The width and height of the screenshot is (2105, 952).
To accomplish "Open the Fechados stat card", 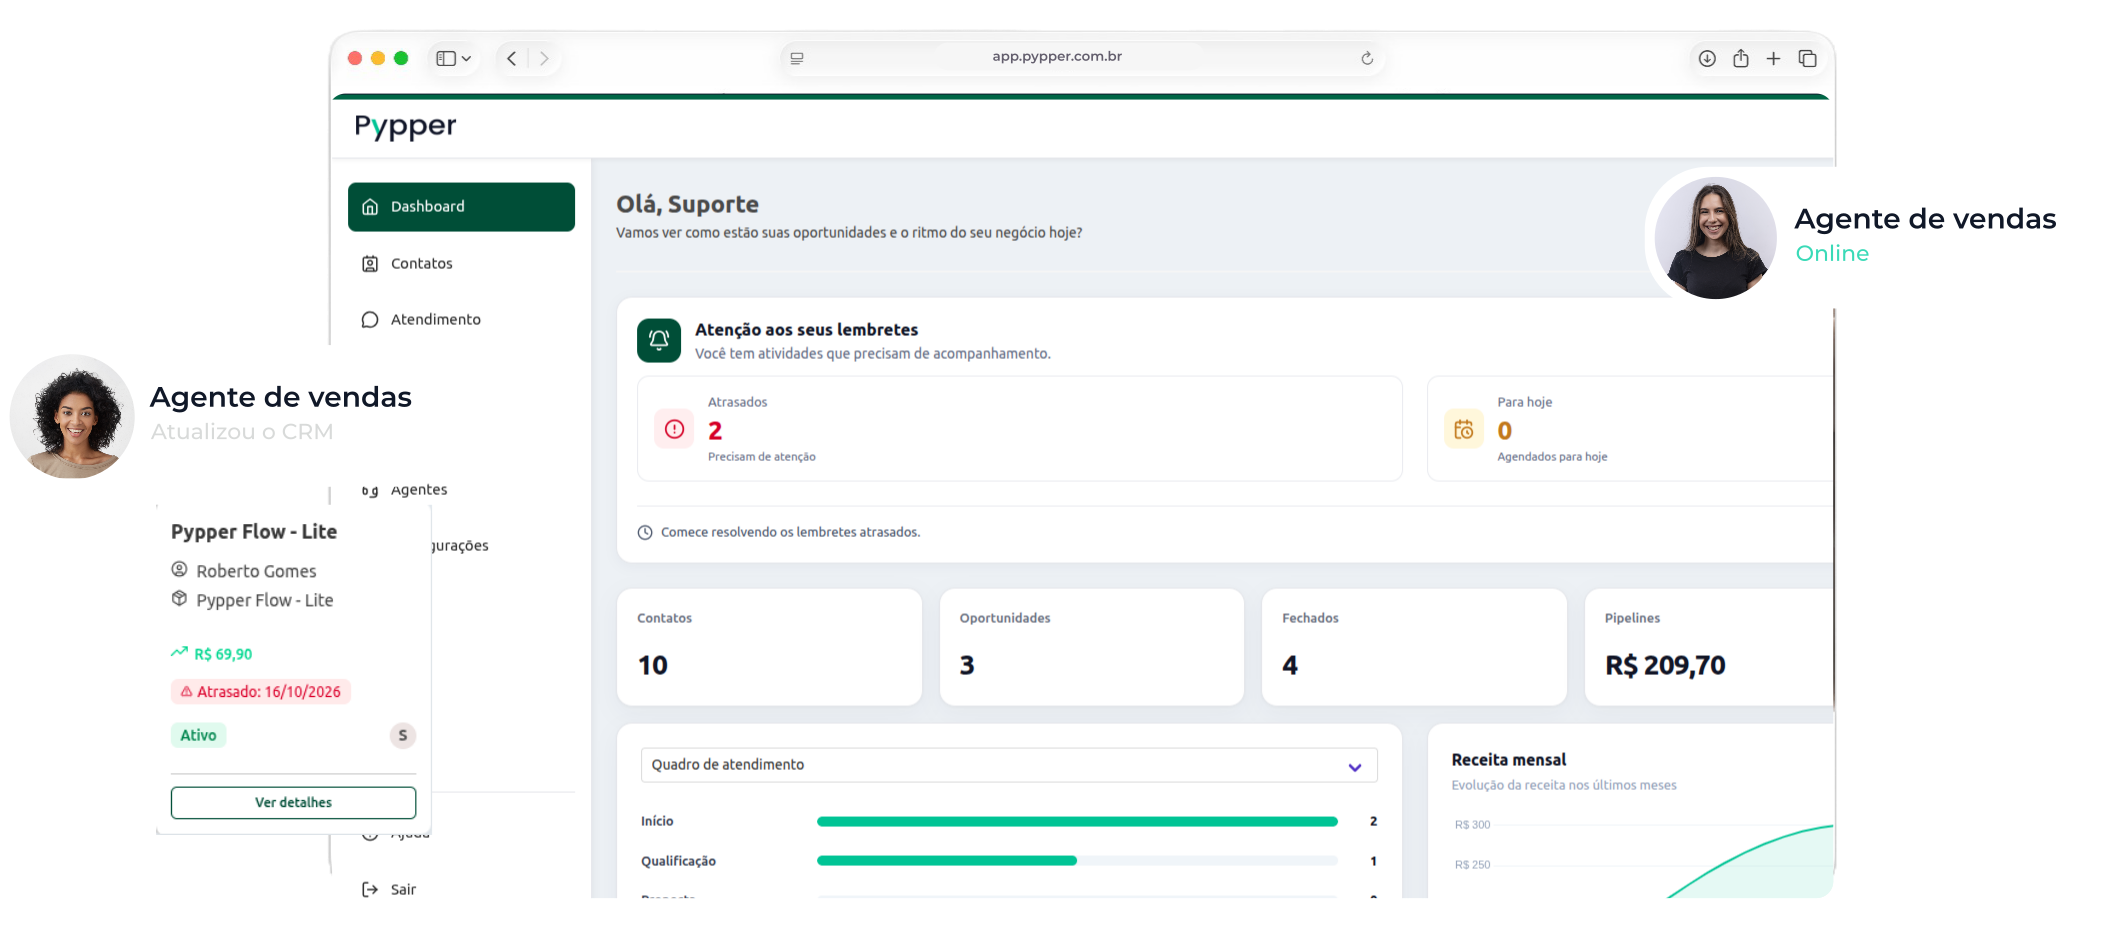I will [1414, 647].
